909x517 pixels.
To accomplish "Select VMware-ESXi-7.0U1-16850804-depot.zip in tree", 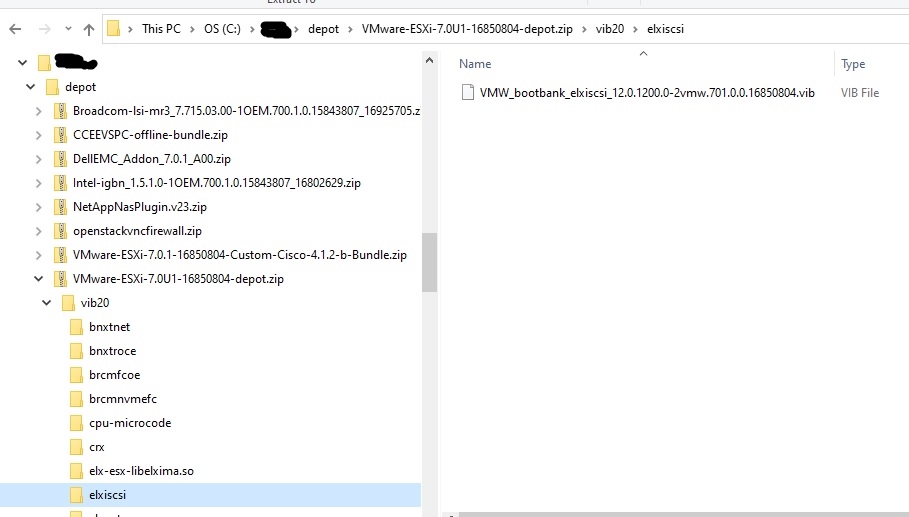I will (179, 279).
